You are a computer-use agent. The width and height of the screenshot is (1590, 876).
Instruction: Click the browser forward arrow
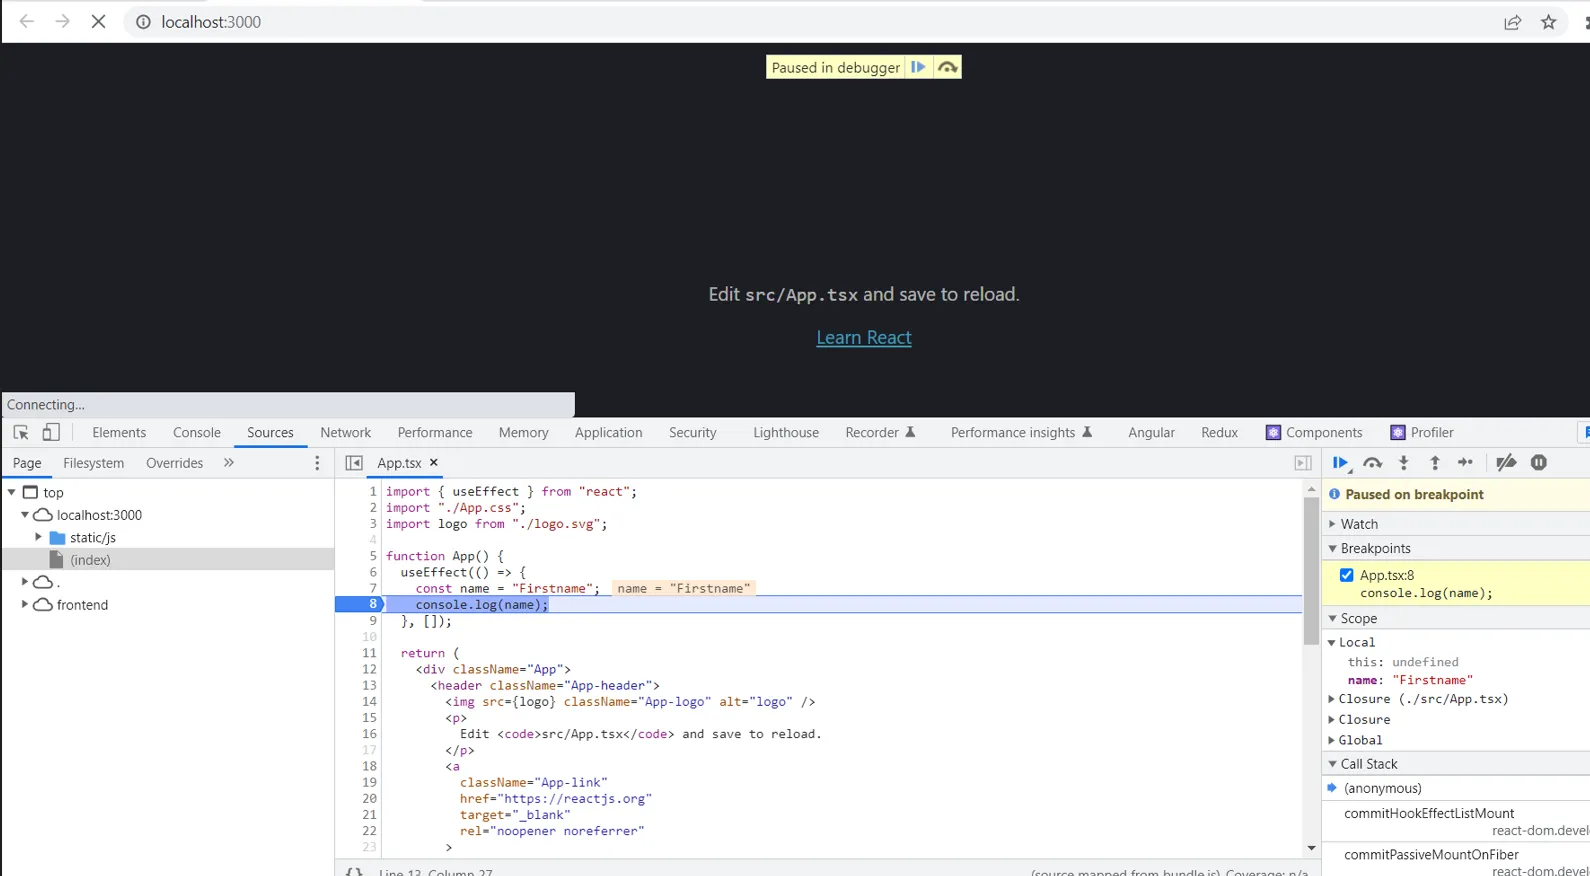pyautogui.click(x=62, y=21)
